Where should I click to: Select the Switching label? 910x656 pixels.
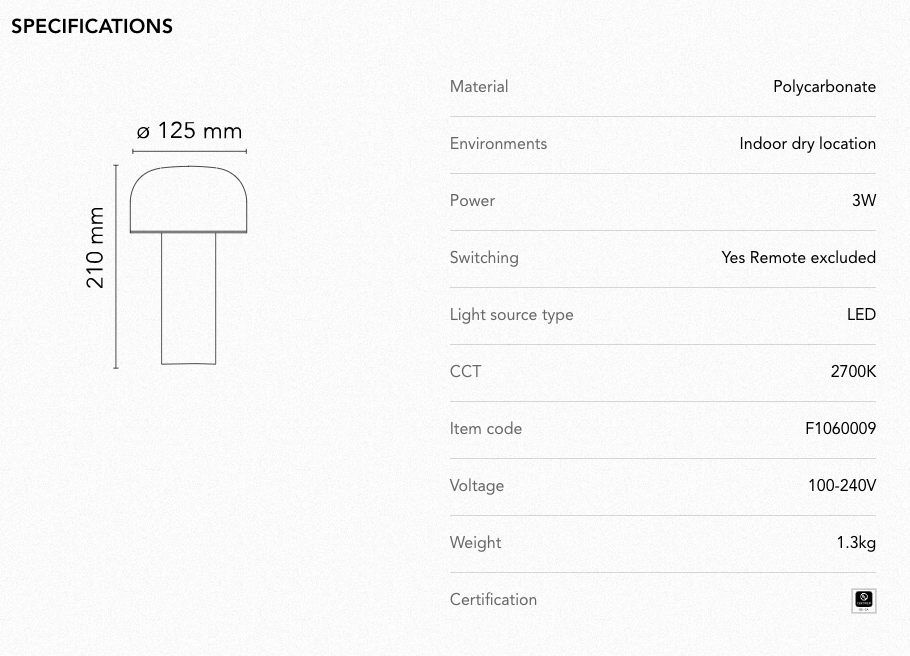tap(484, 258)
